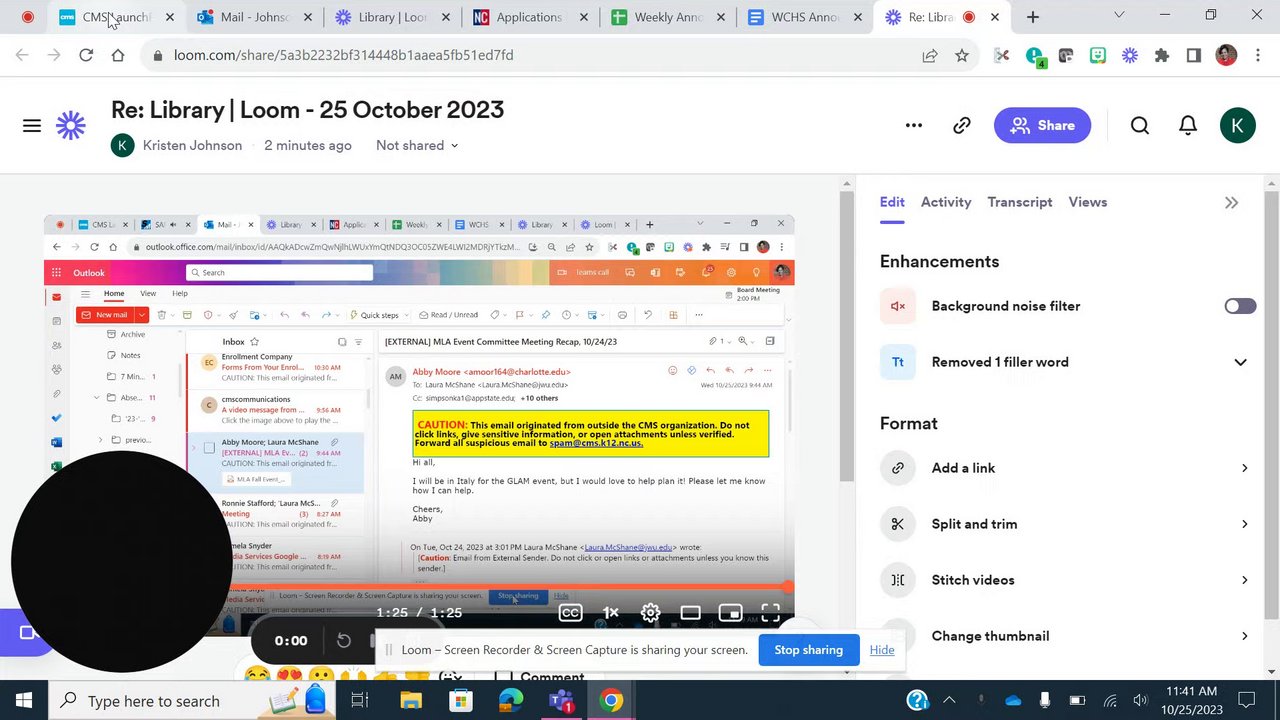Go to Loom home via the logo
This screenshot has width=1280, height=720.
click(71, 125)
